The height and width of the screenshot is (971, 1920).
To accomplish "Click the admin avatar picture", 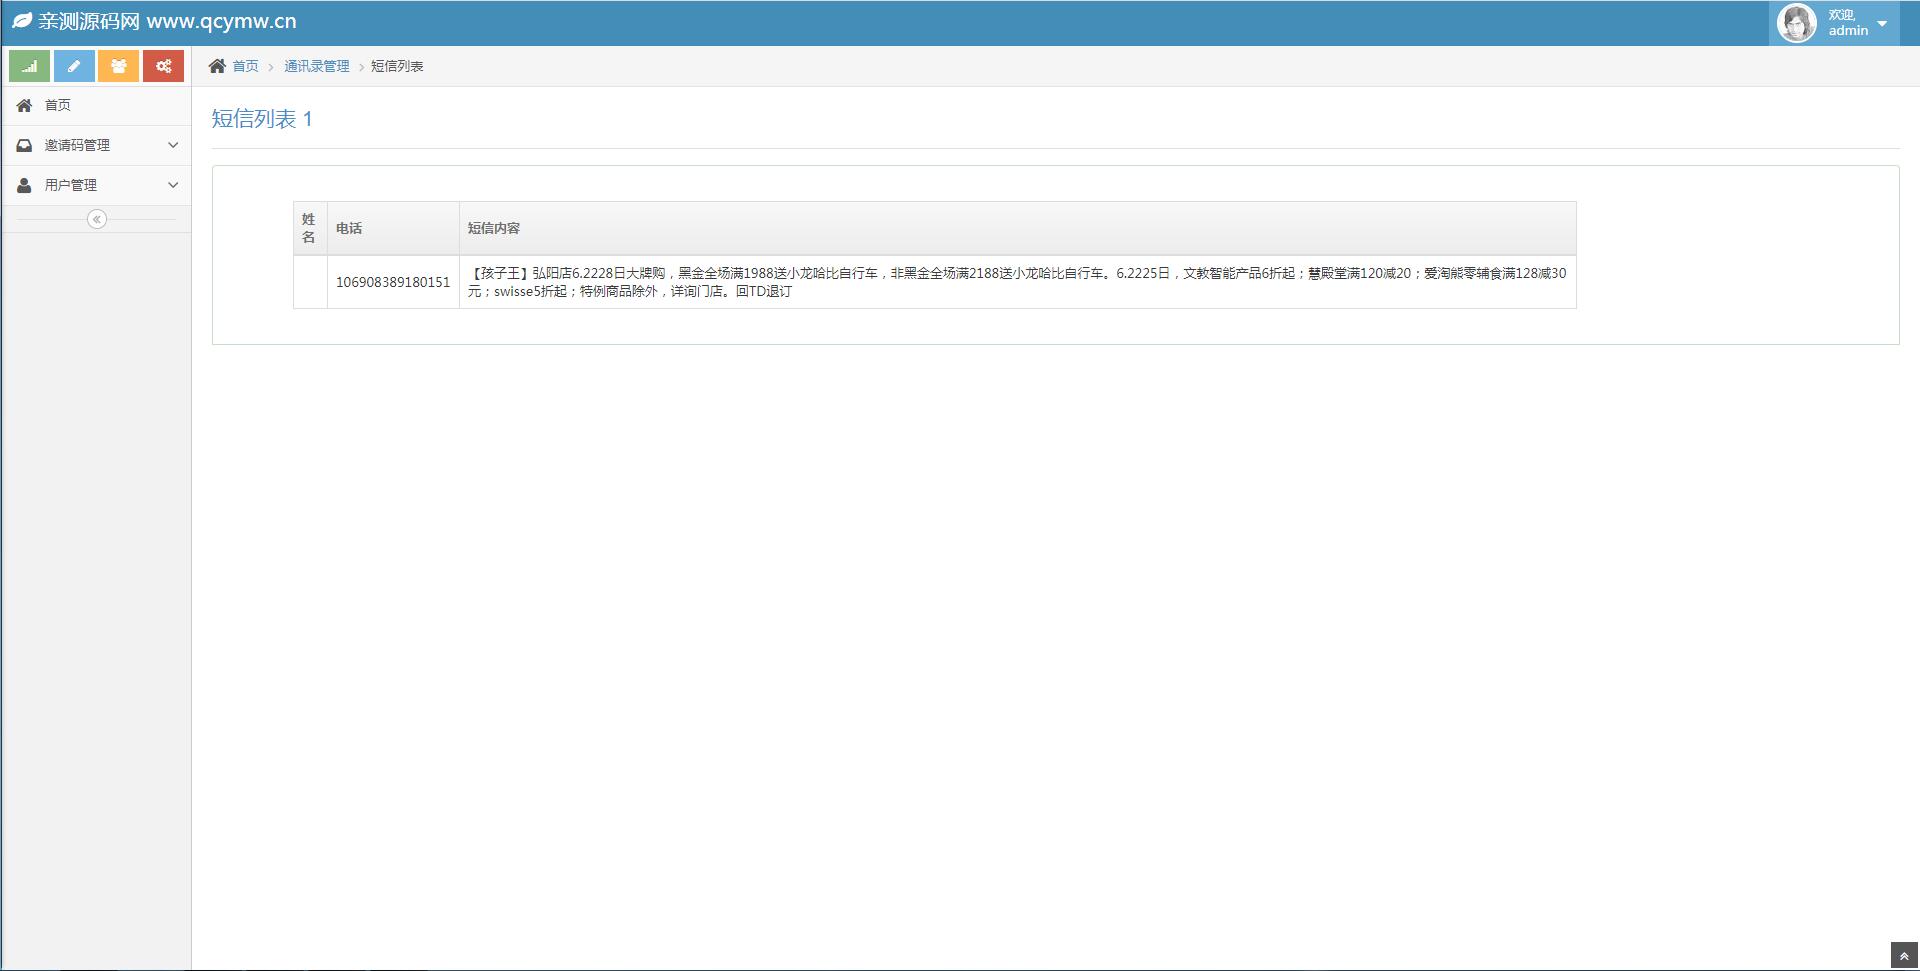I will click(1796, 23).
